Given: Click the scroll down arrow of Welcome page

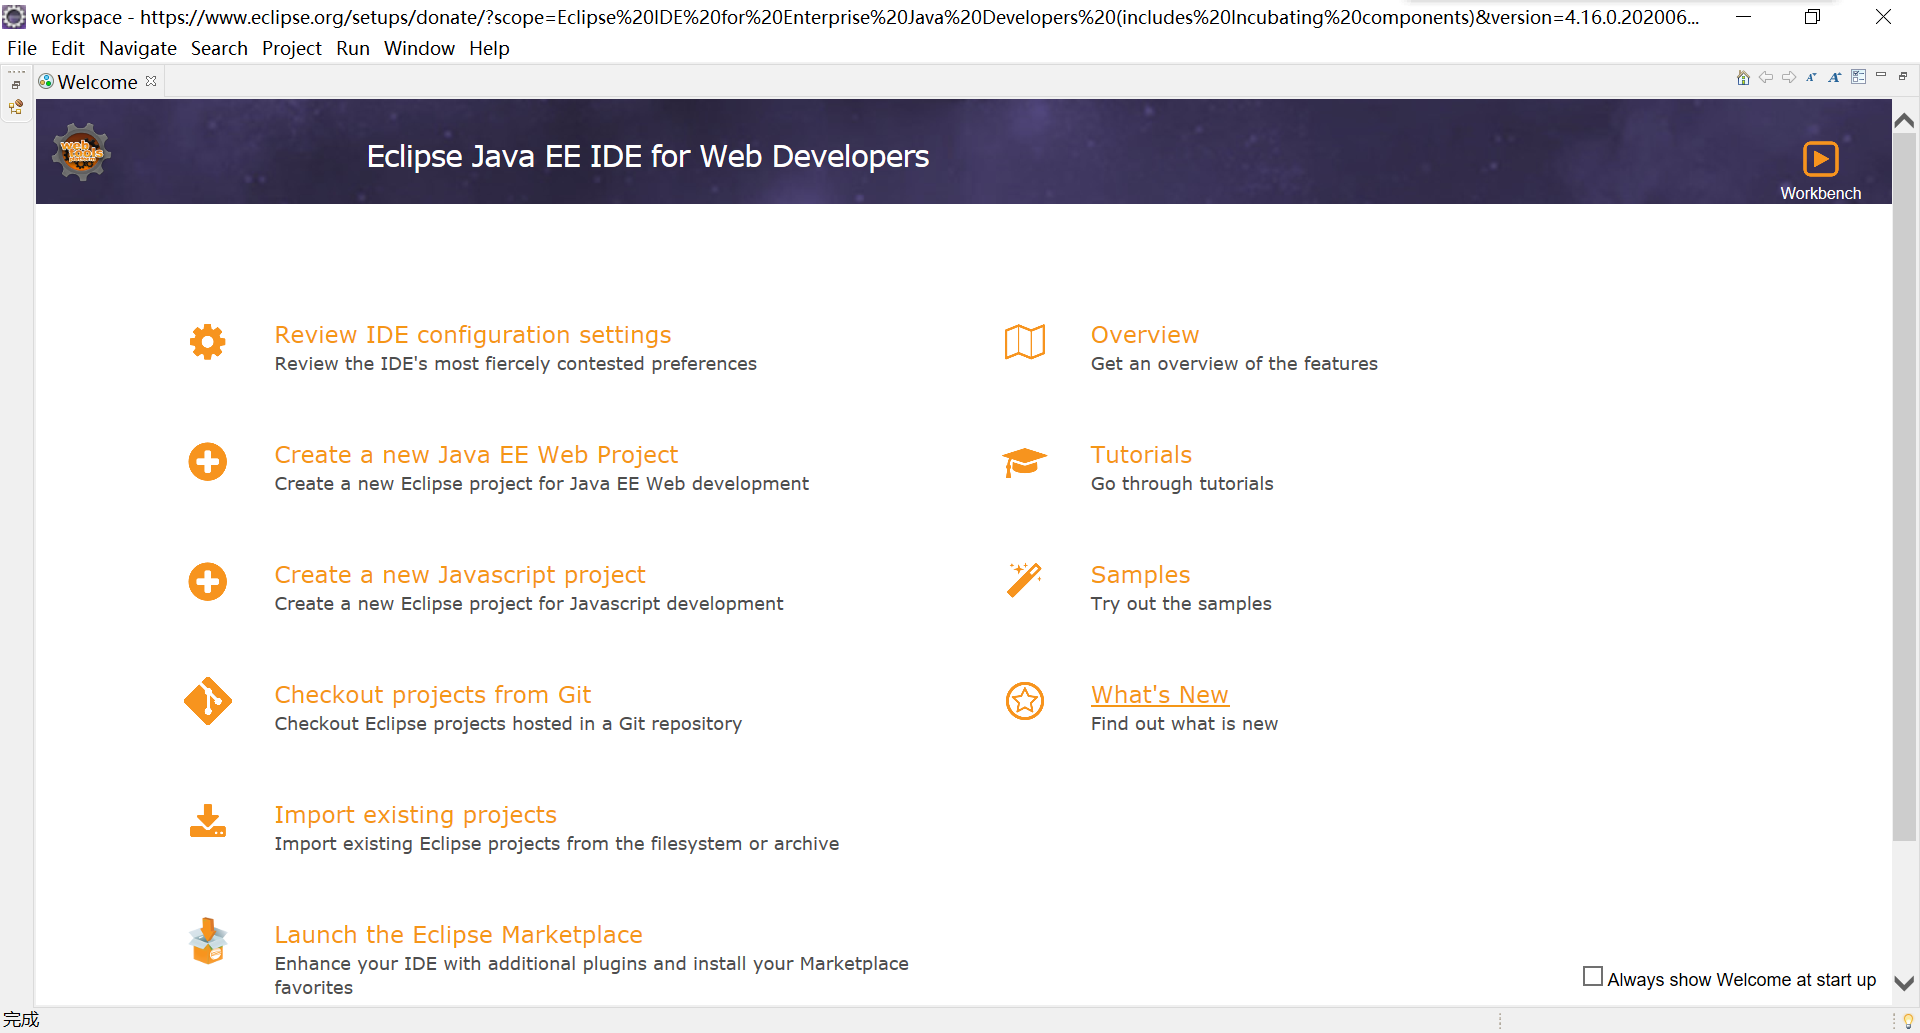Looking at the screenshot, I should 1904,982.
